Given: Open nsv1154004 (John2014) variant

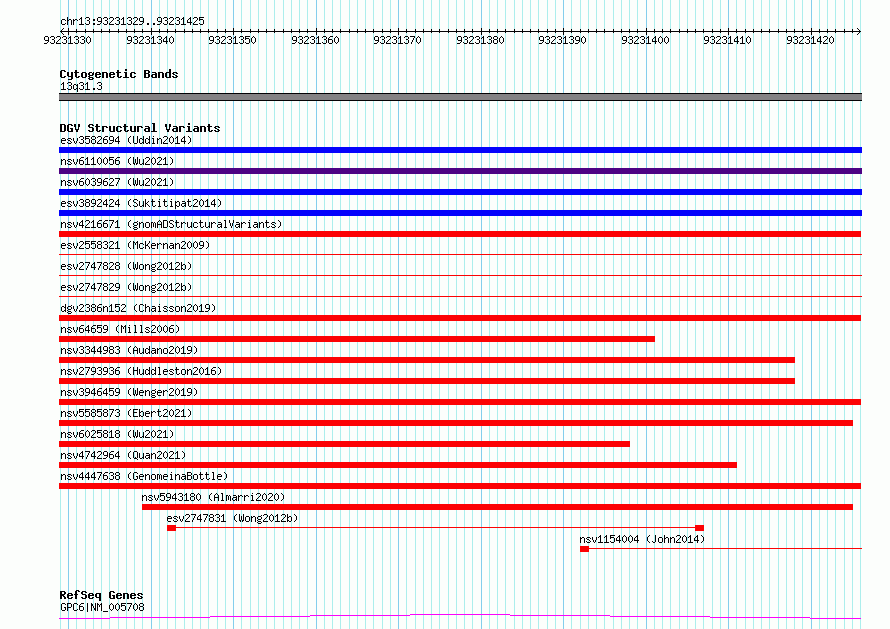Looking at the screenshot, I should pos(642,539).
